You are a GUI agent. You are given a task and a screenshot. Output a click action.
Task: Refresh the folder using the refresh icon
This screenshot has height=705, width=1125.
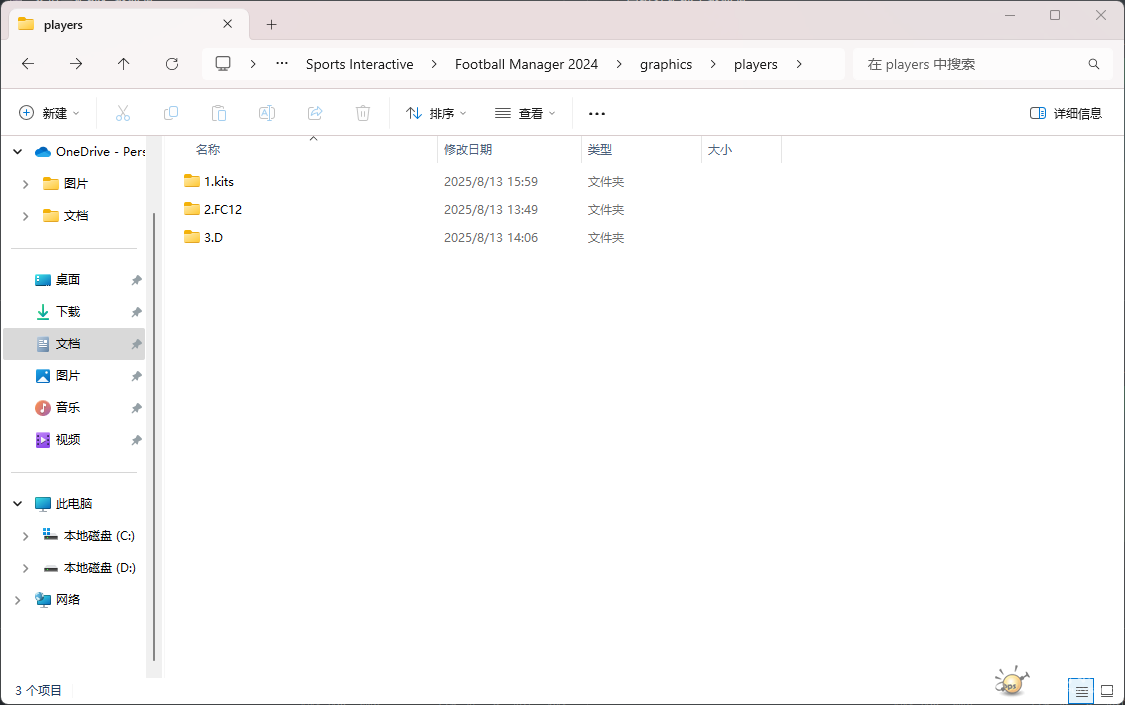[171, 63]
